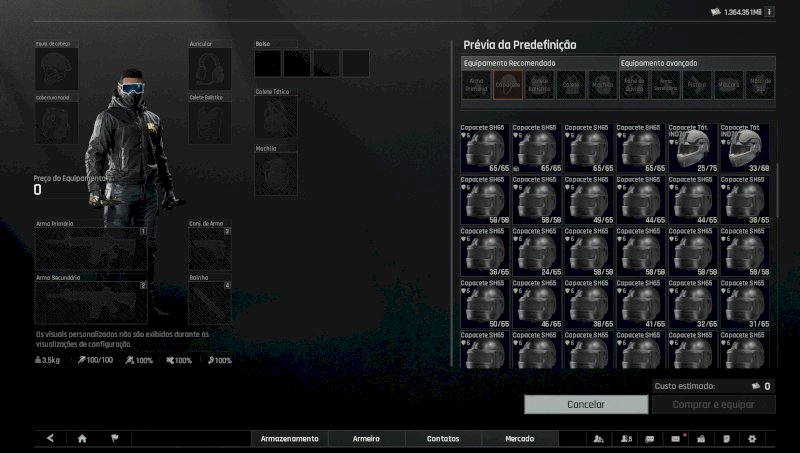Open settings with the gear icon
This screenshot has height=453, width=800.
[x=752, y=438]
